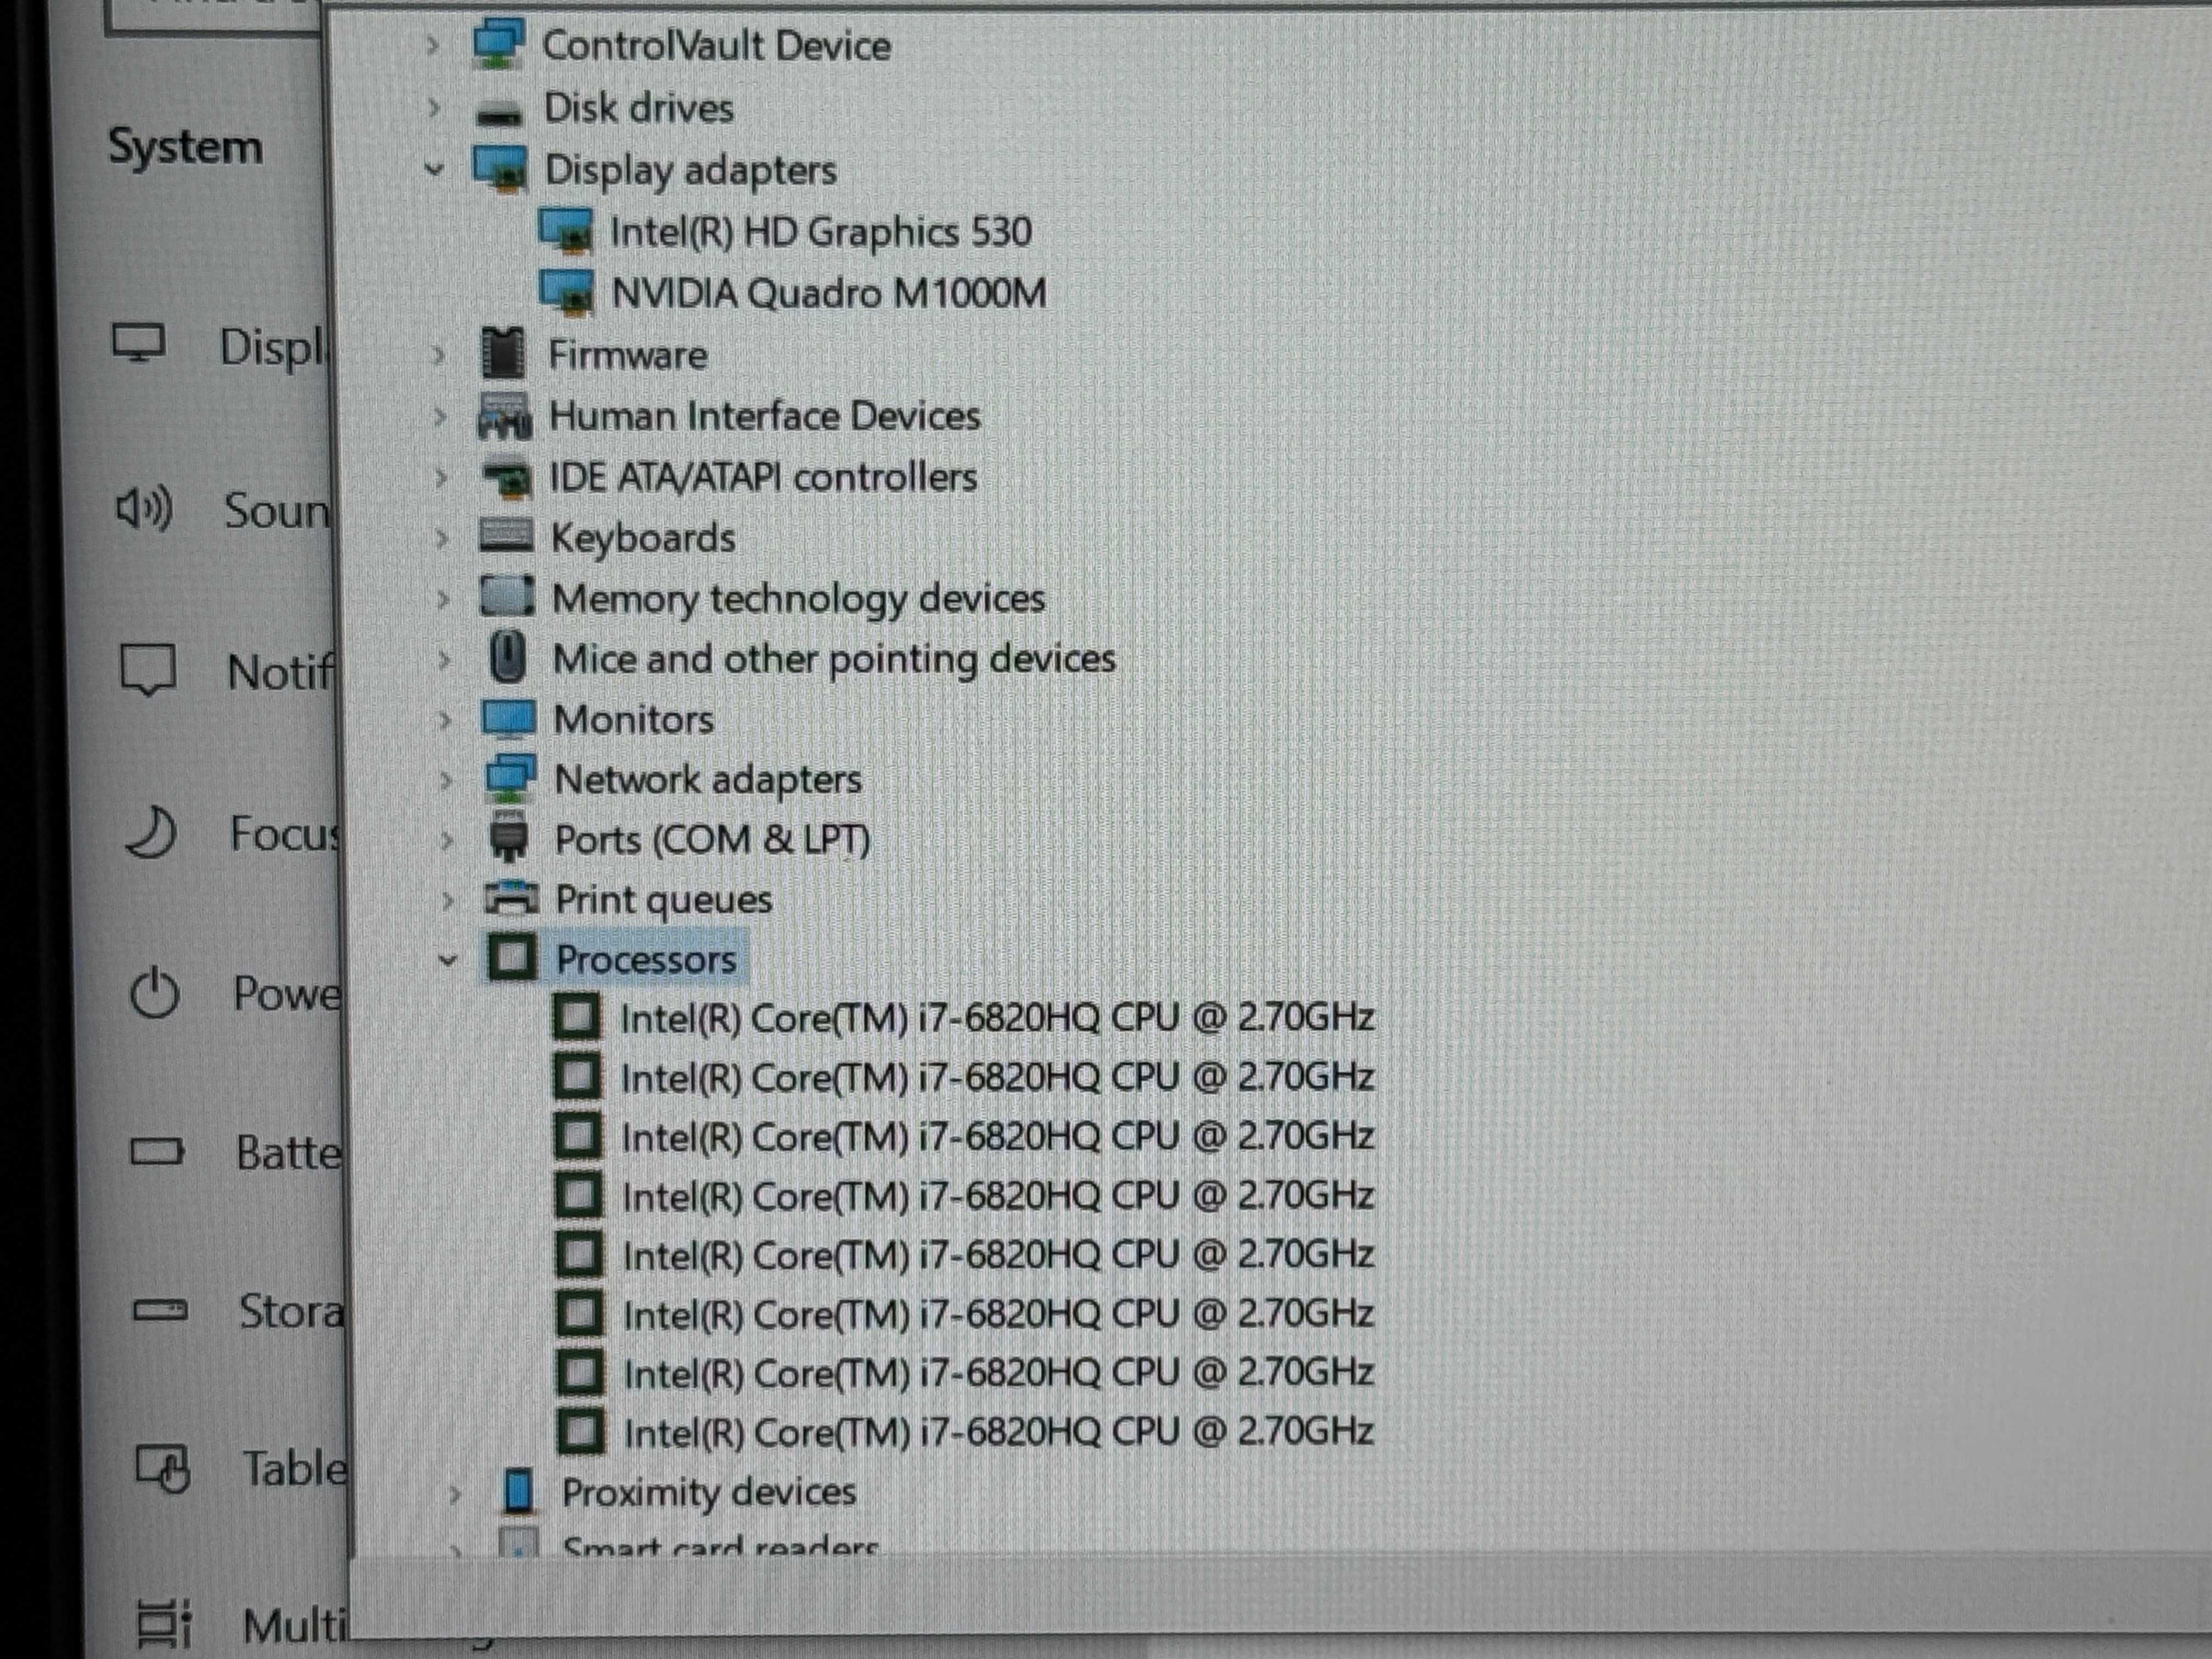Click the Memory technology devices icon
The image size is (2212, 1659).
click(x=507, y=597)
